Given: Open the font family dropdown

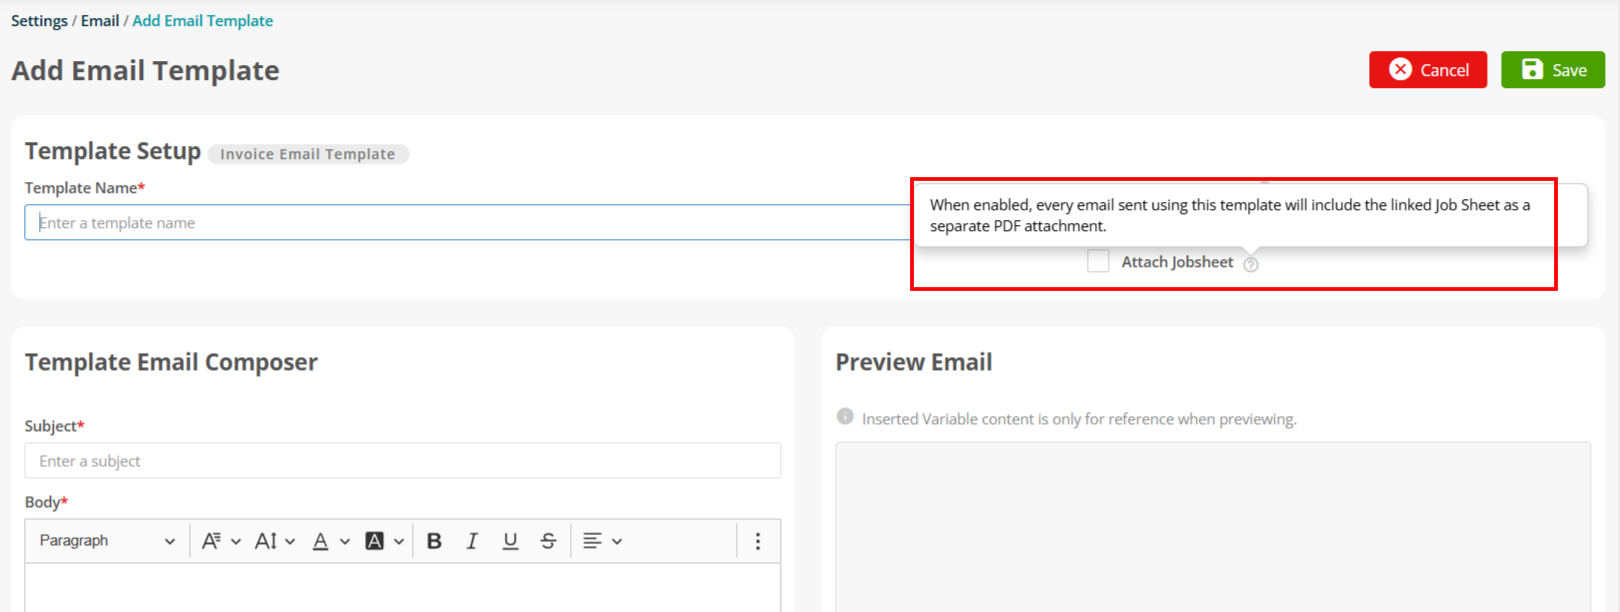Looking at the screenshot, I should [x=221, y=541].
